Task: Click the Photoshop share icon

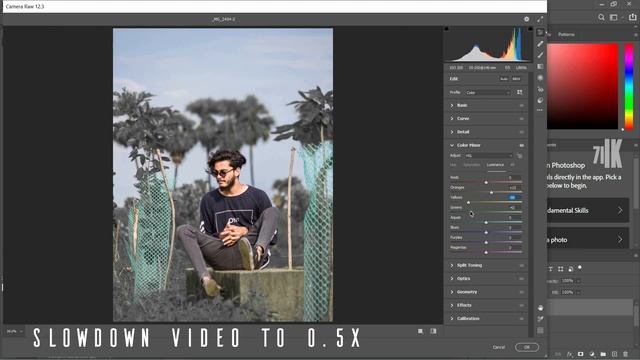Action: (633, 17)
